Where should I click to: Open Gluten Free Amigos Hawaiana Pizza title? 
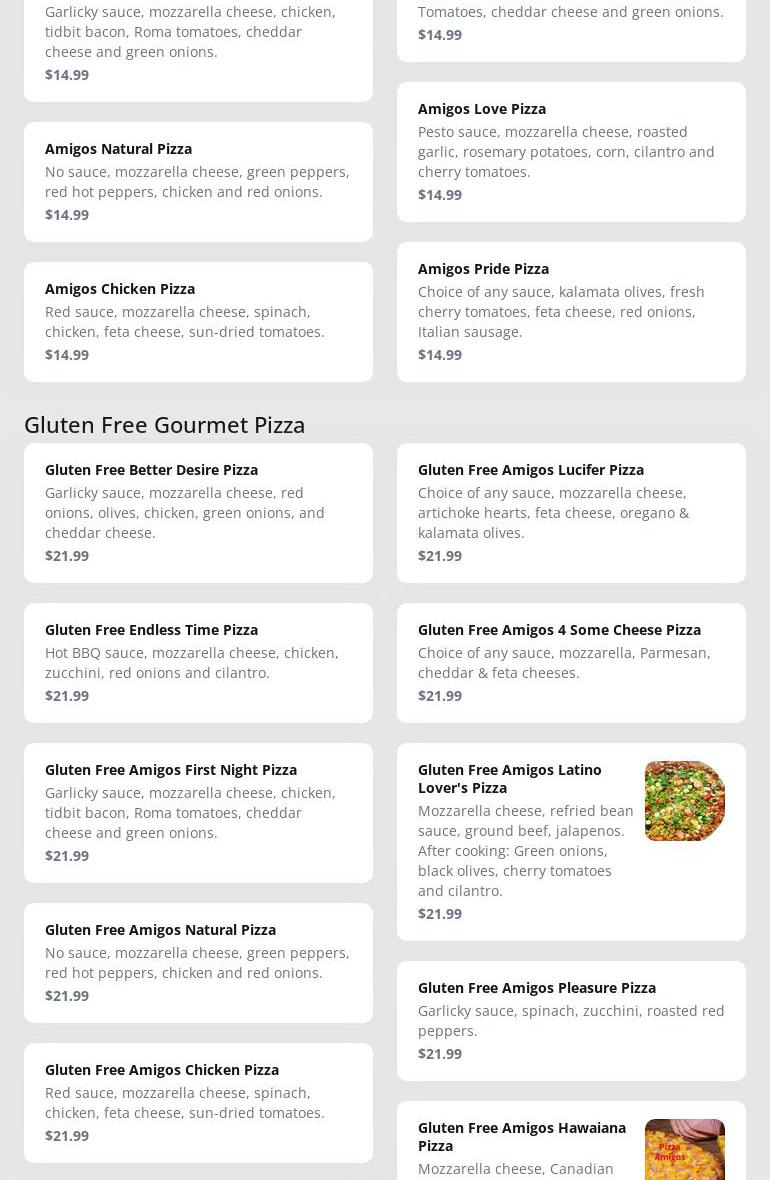522,1136
